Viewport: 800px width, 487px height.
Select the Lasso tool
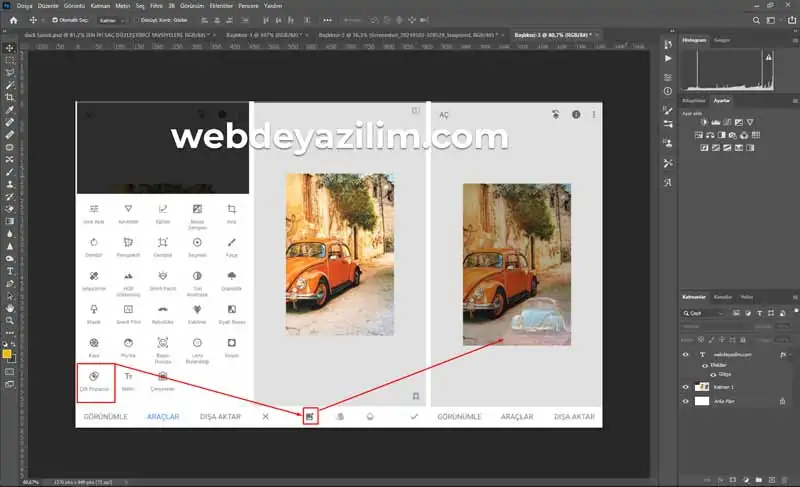click(x=10, y=72)
